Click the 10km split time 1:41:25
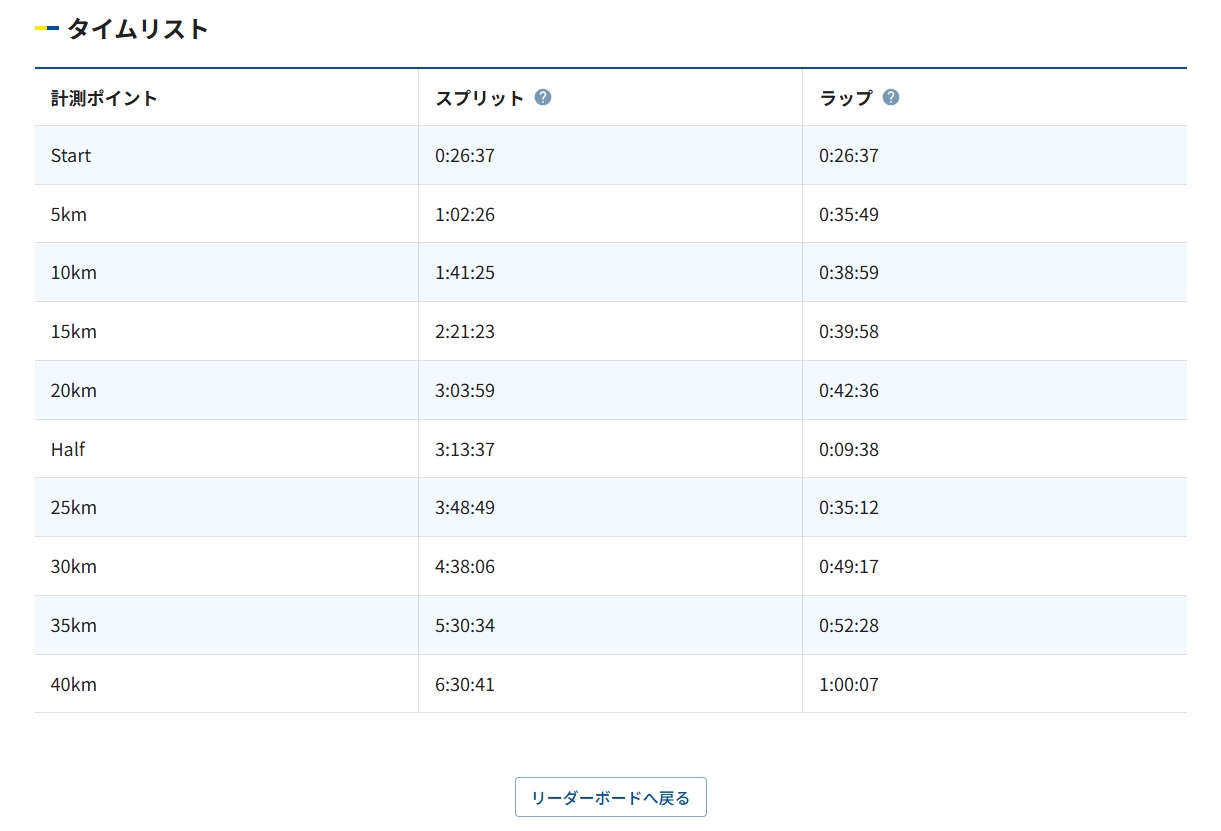Image resolution: width=1221 pixels, height=831 pixels. coord(465,273)
